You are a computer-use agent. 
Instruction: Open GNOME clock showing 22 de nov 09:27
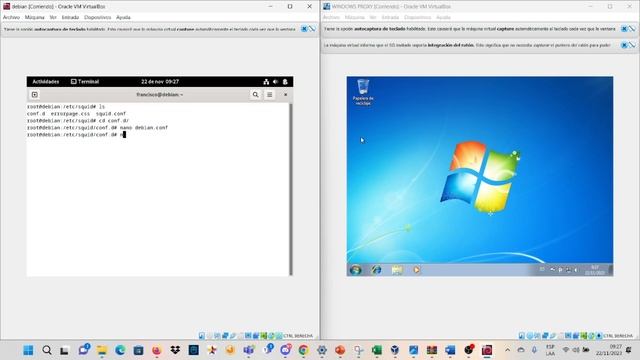tap(160, 82)
